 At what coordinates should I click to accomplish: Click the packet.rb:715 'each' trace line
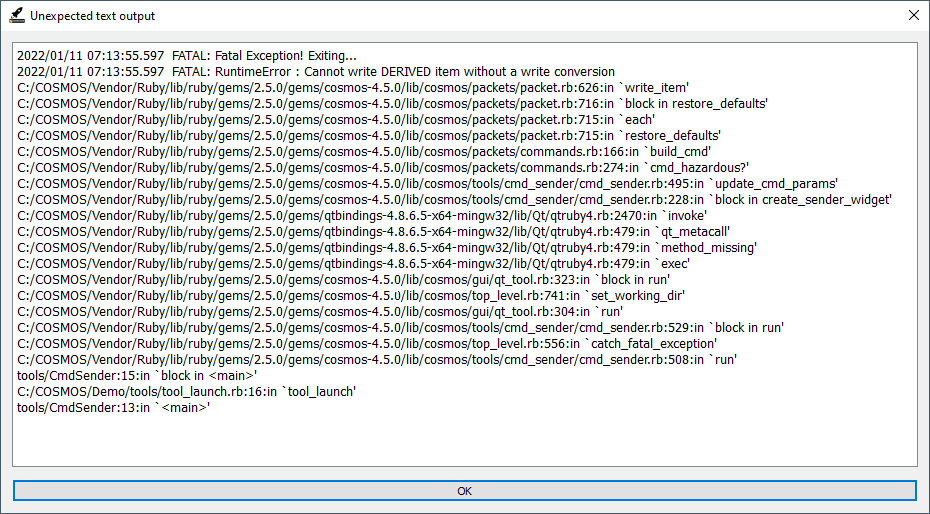[336, 120]
